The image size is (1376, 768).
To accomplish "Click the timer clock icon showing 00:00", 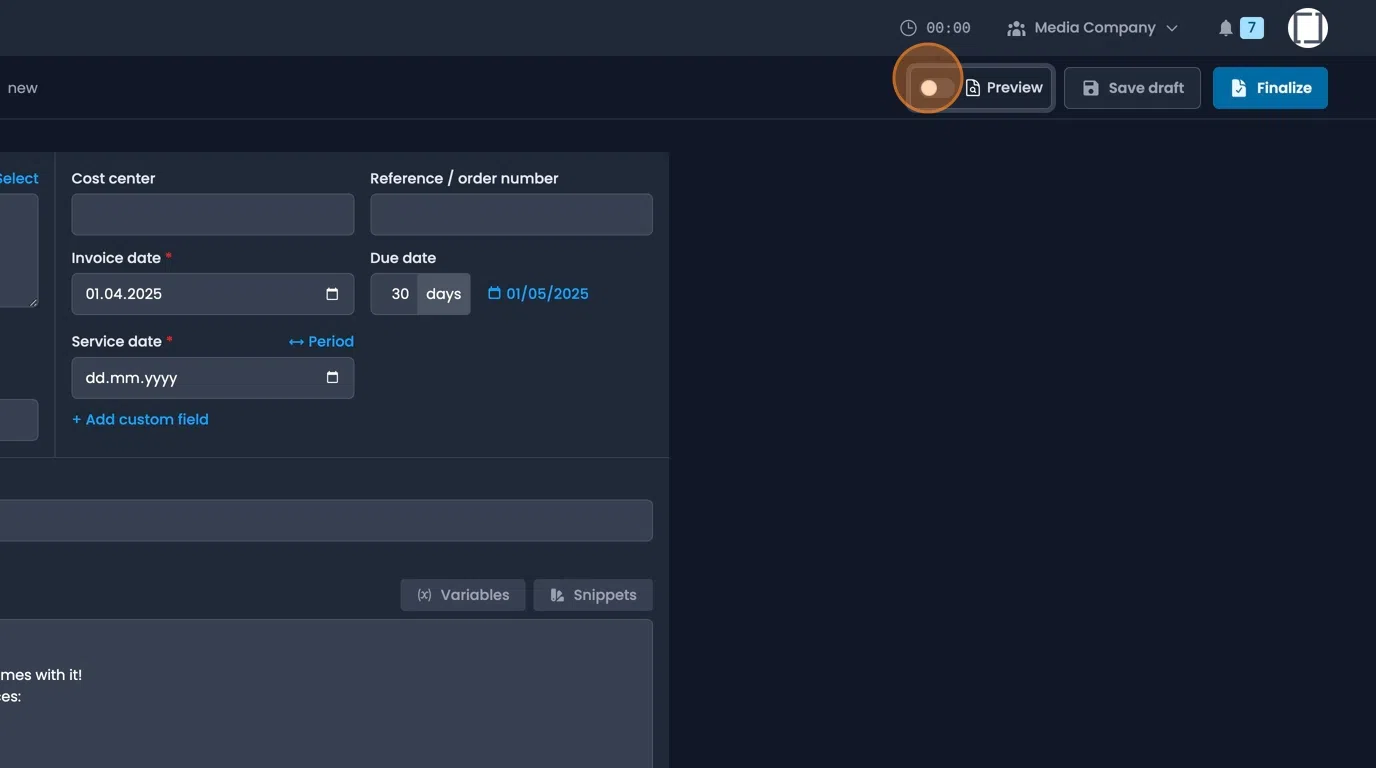I will coord(908,27).
